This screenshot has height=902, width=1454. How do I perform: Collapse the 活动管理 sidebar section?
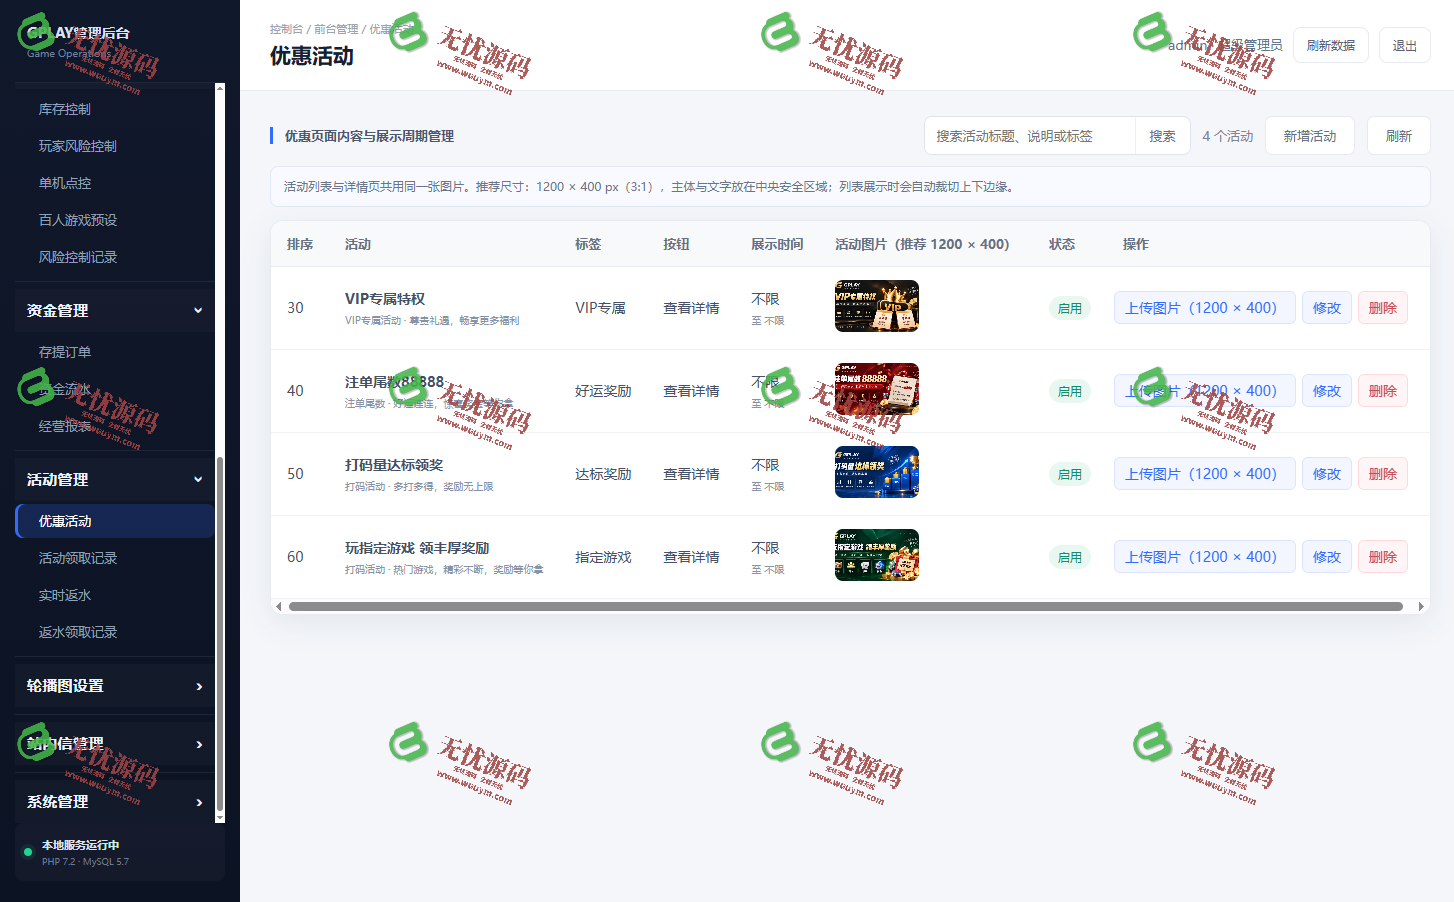coord(114,479)
